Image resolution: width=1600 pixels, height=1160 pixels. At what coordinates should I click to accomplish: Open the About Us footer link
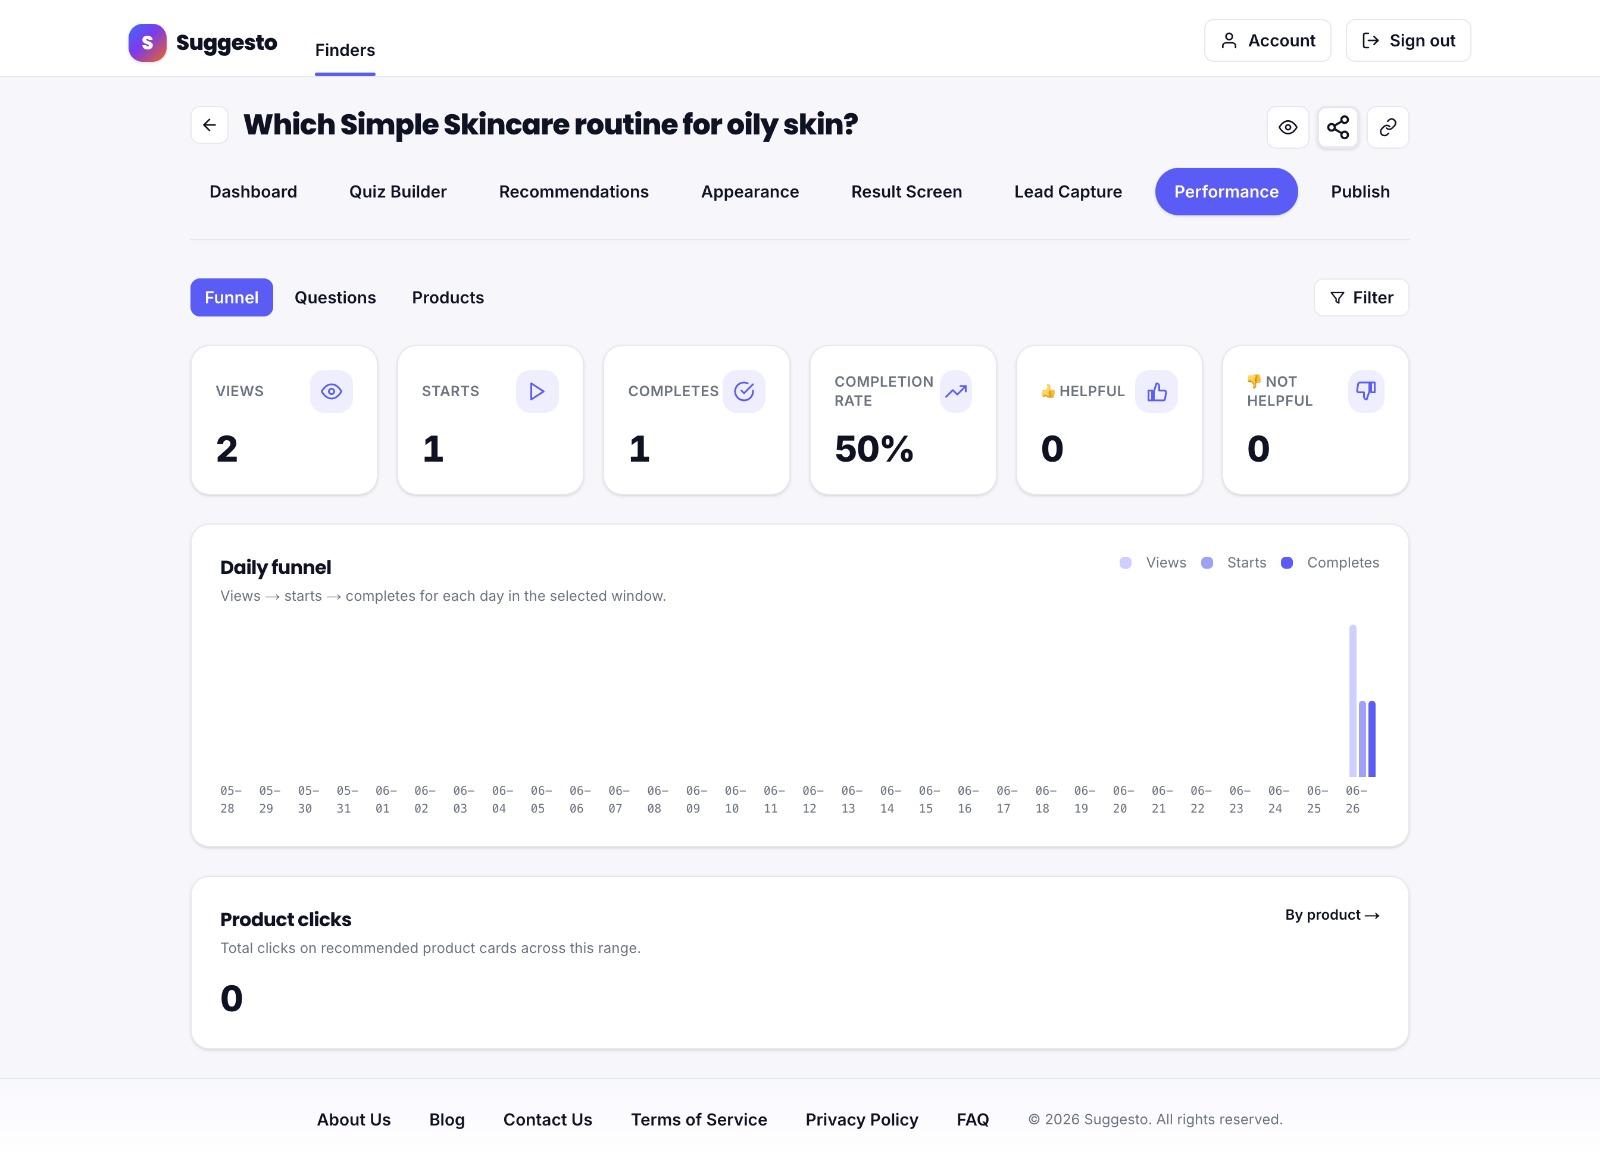pos(354,1120)
